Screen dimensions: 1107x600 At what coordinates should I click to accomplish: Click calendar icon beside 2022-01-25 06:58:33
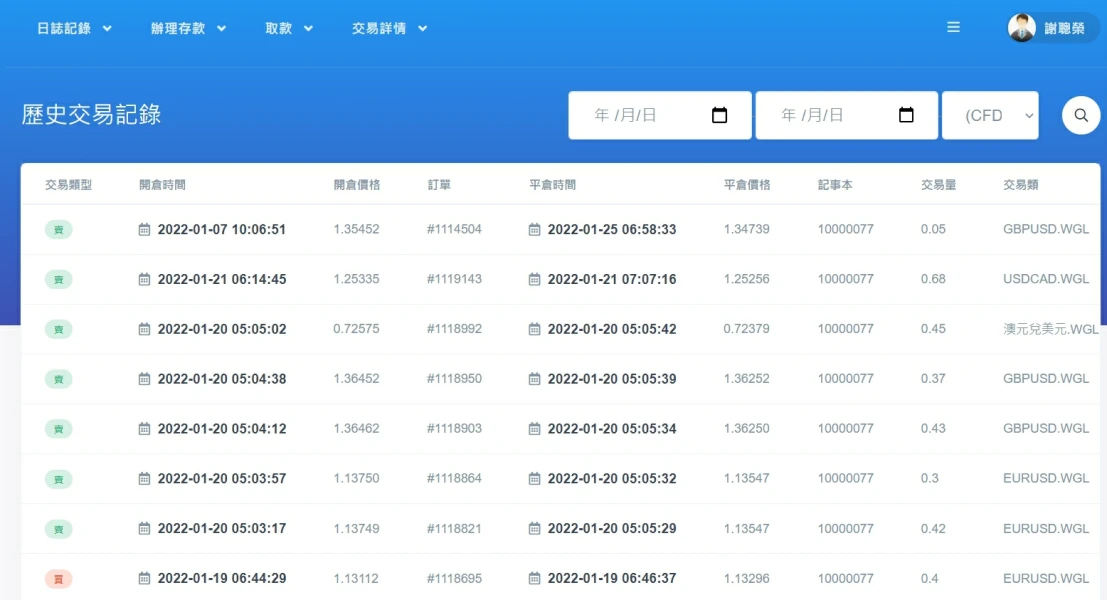tap(535, 229)
